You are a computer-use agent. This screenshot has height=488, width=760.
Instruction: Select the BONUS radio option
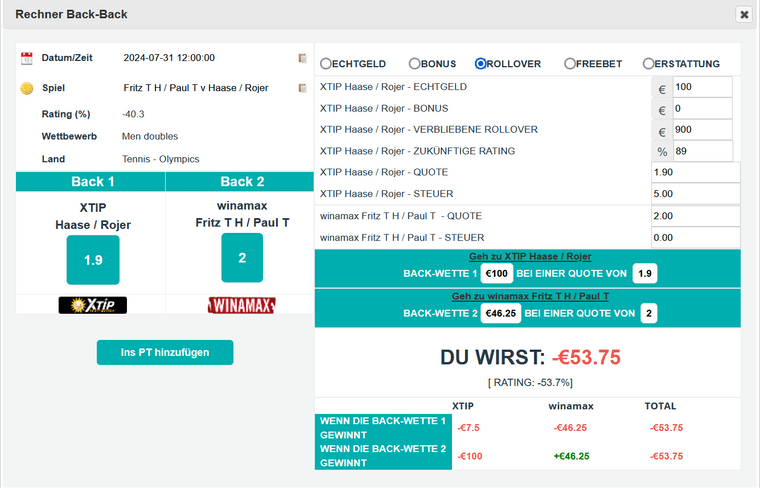414,63
